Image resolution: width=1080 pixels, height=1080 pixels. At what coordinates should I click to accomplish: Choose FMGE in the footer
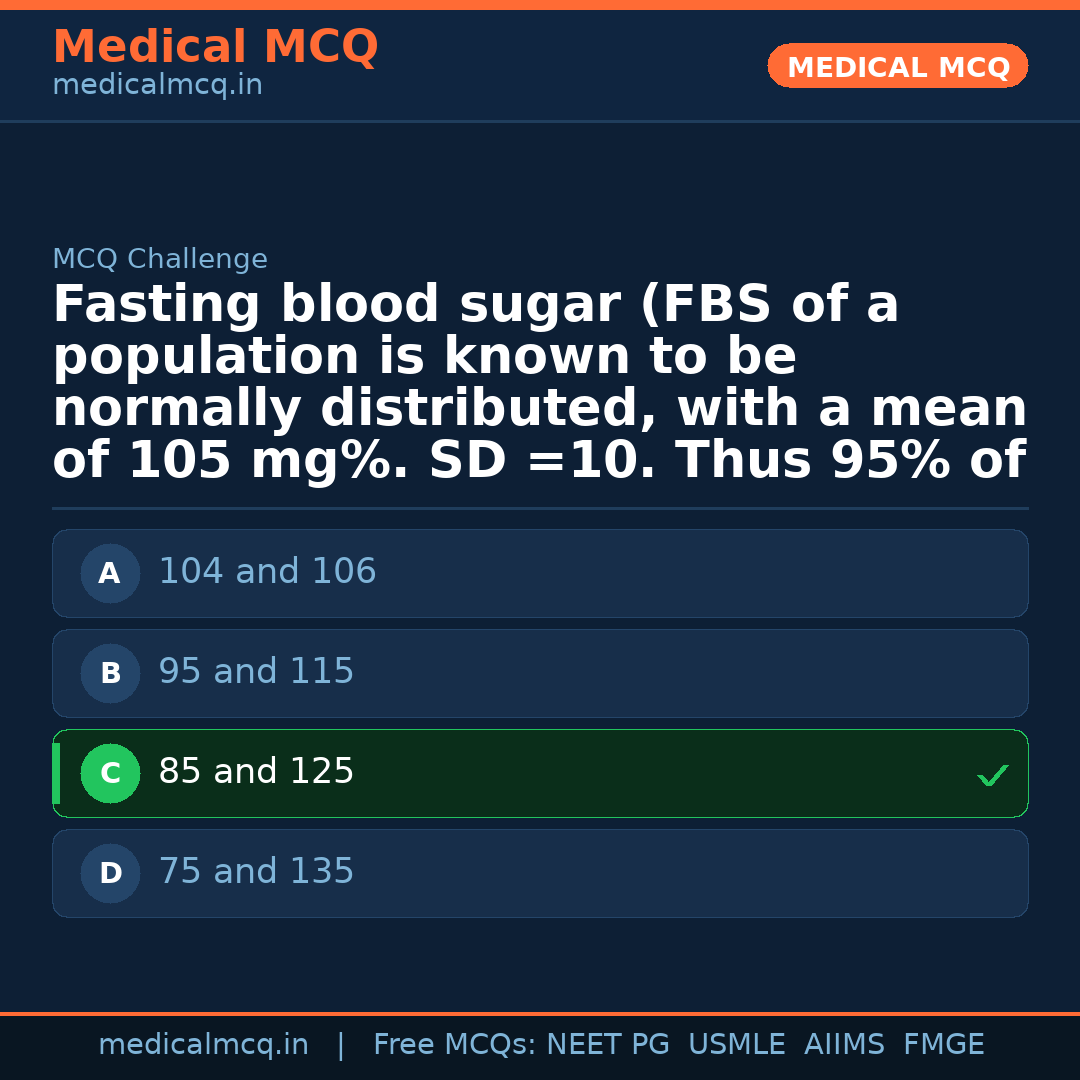tap(943, 1045)
